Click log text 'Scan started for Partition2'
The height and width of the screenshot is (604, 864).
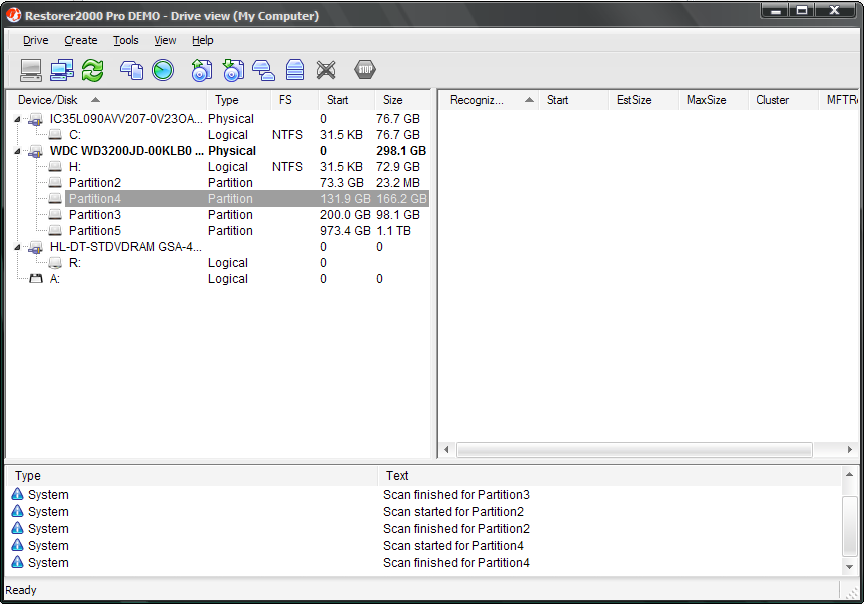pos(453,511)
